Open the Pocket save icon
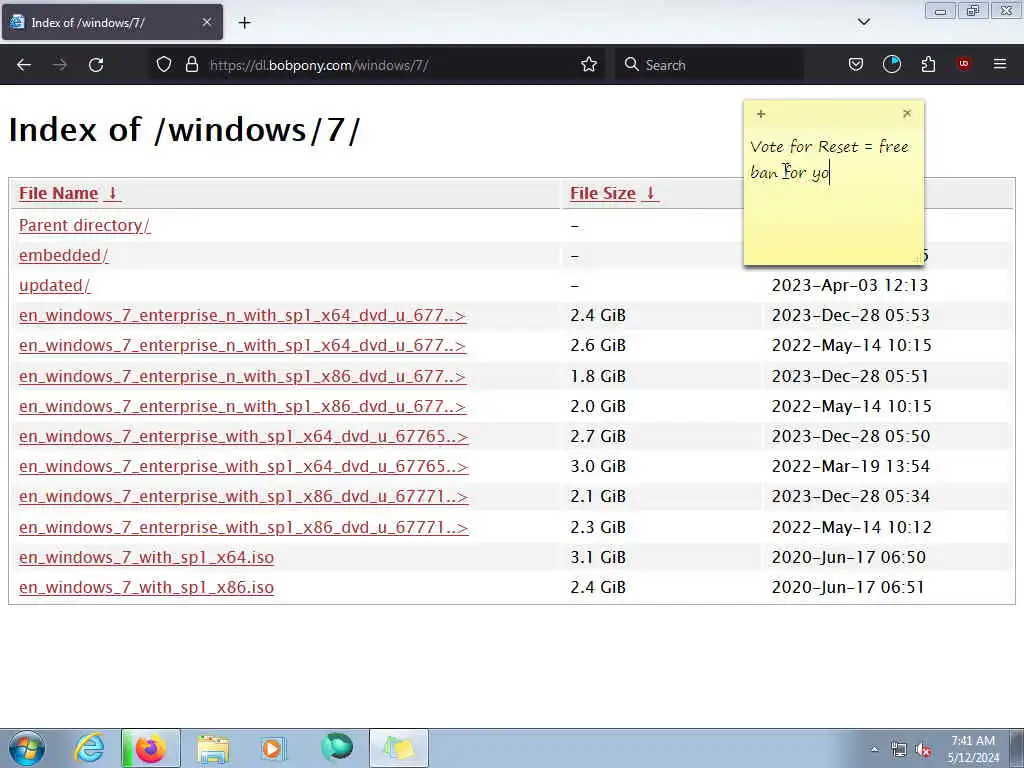The width and height of the screenshot is (1024, 768). 856,65
